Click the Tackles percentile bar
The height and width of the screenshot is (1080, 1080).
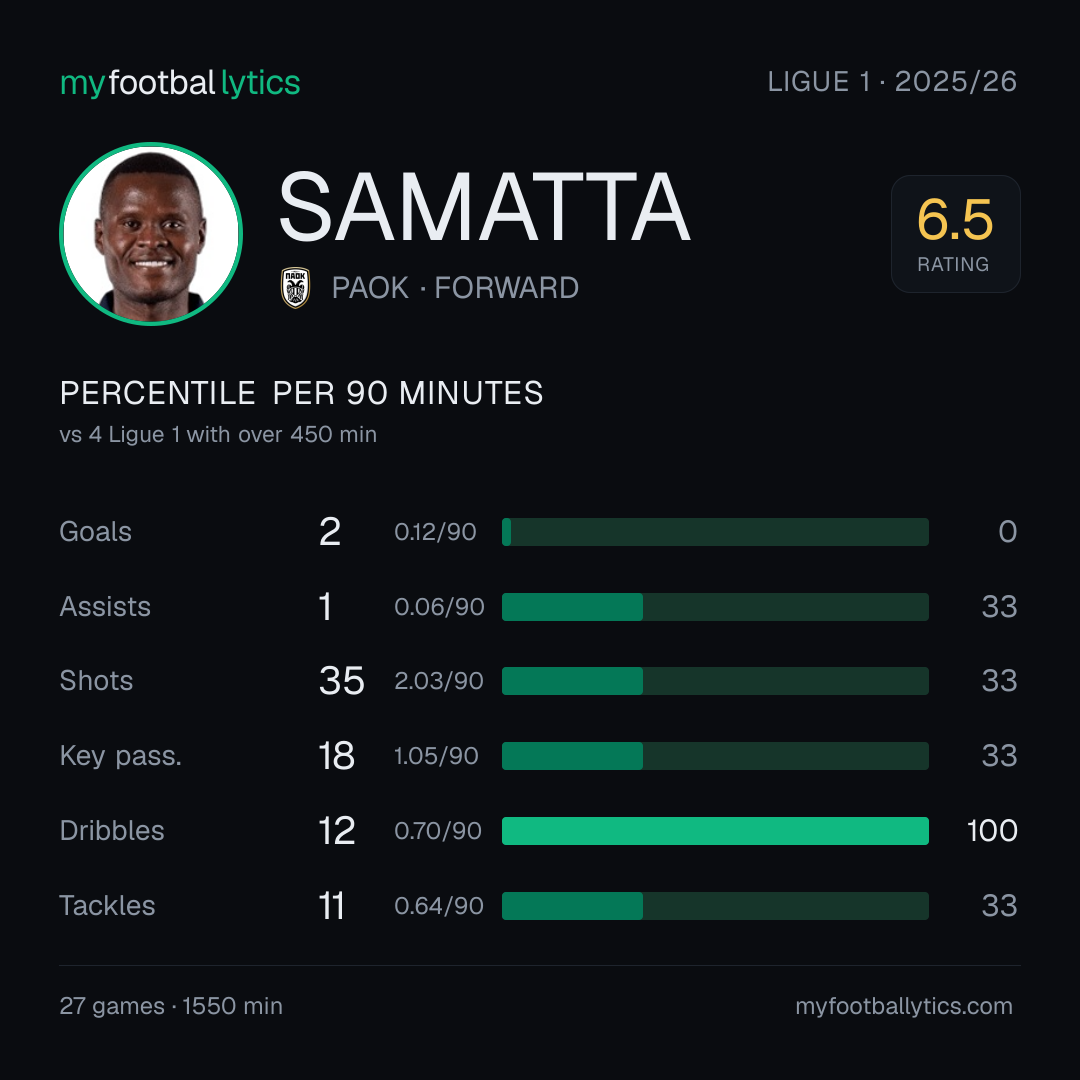coord(715,906)
